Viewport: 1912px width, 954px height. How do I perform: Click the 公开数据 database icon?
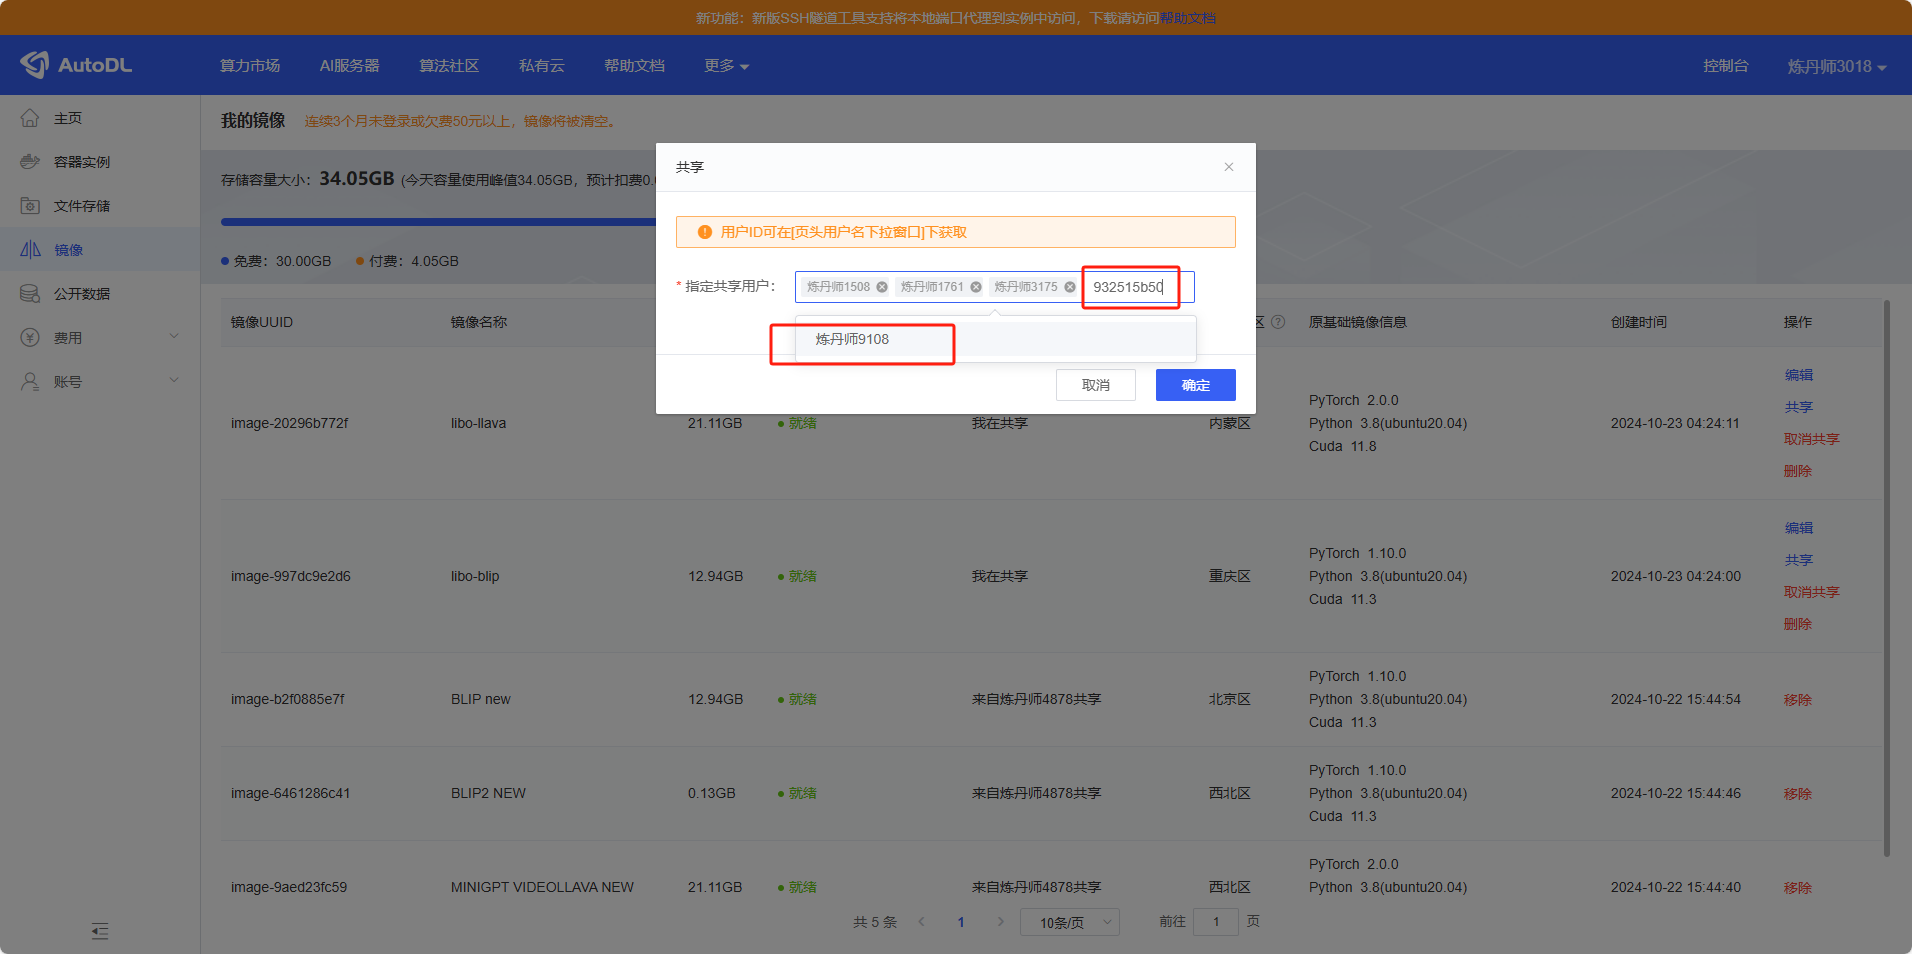pyautogui.click(x=30, y=294)
